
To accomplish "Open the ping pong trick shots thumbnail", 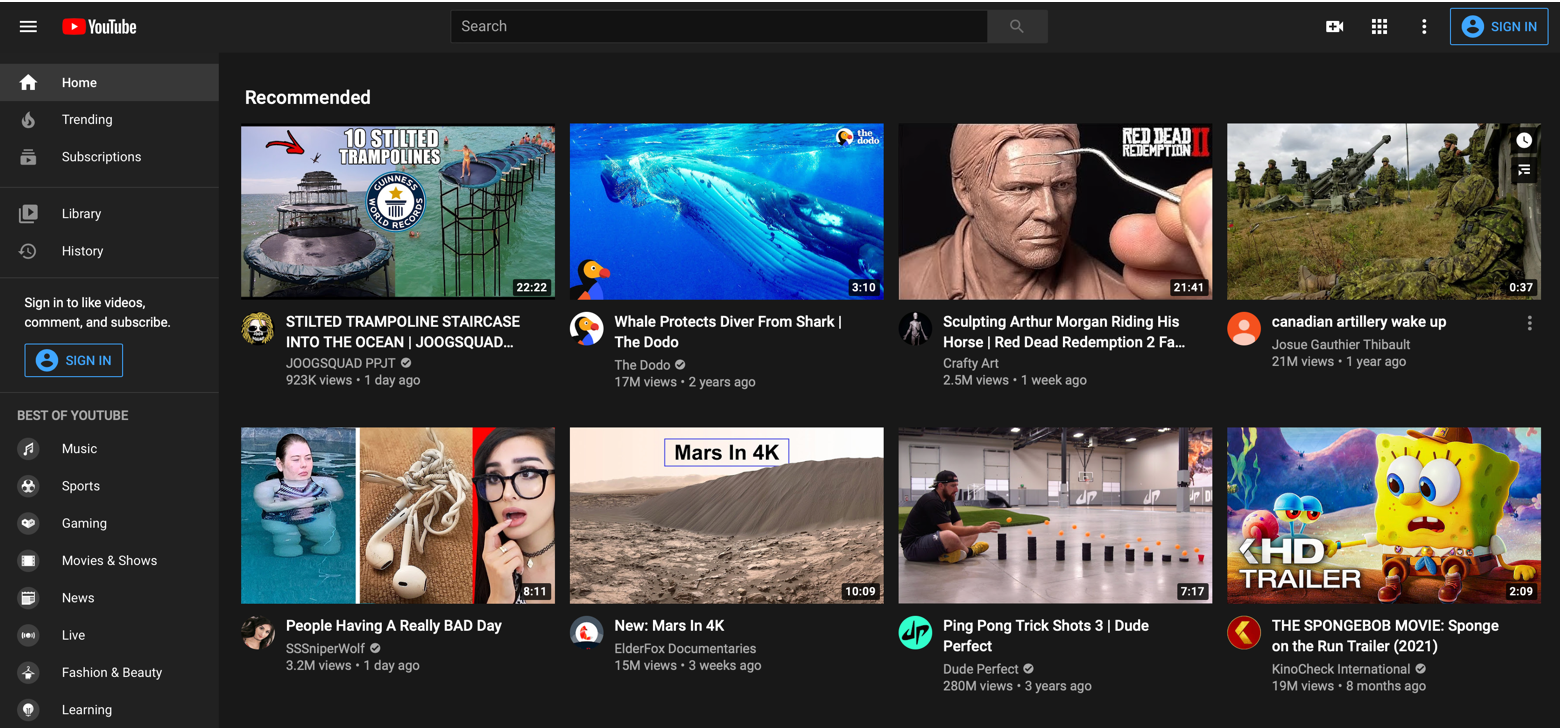I will [1055, 515].
